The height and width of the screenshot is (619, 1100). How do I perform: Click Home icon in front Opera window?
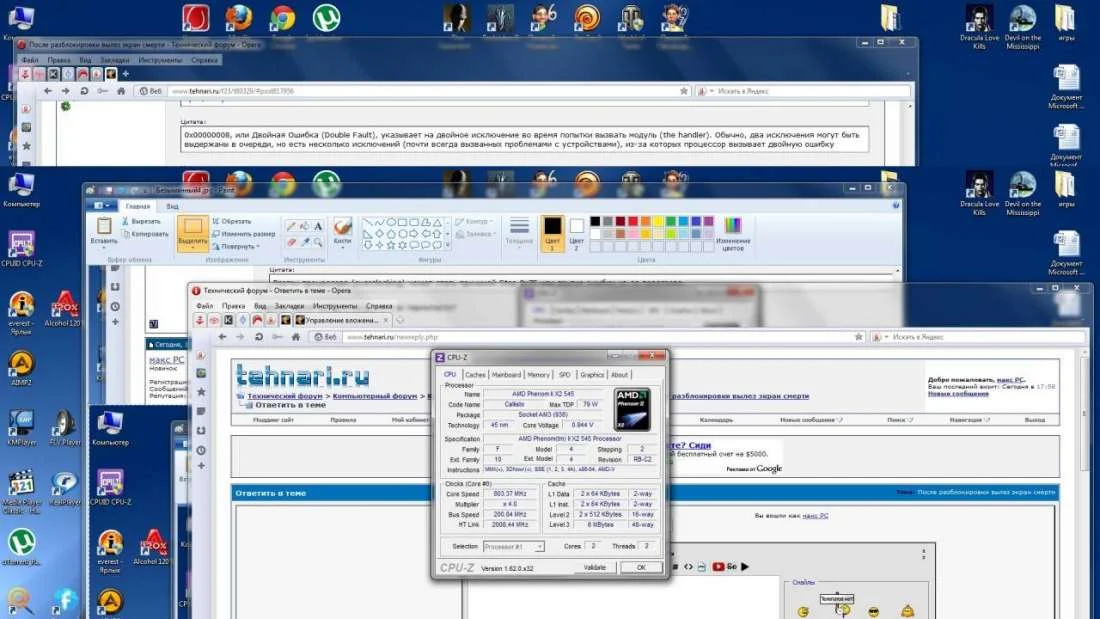click(296, 337)
